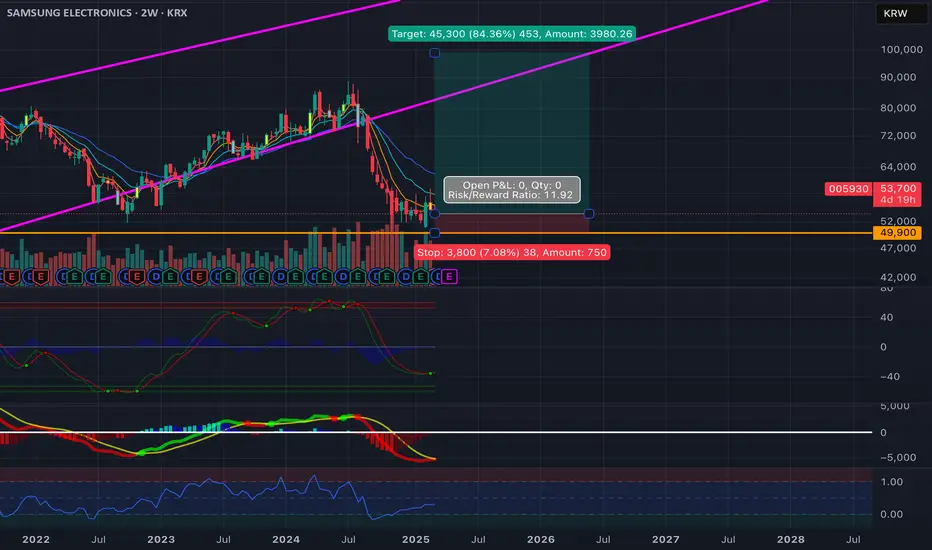Click the green earnings E marker above Jul 2022
Image resolution: width=932 pixels, height=550 pixels.
[x=103, y=276]
